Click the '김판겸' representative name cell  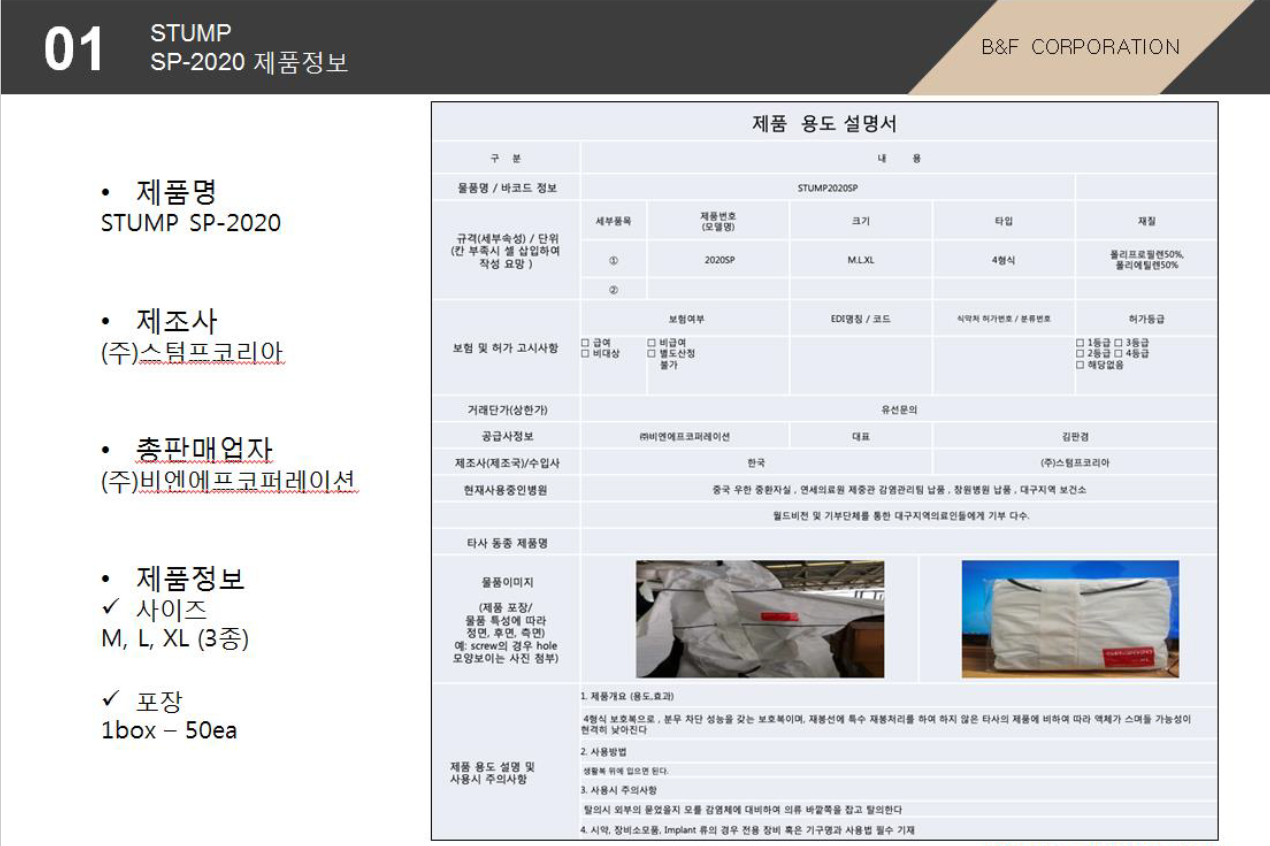1075,436
